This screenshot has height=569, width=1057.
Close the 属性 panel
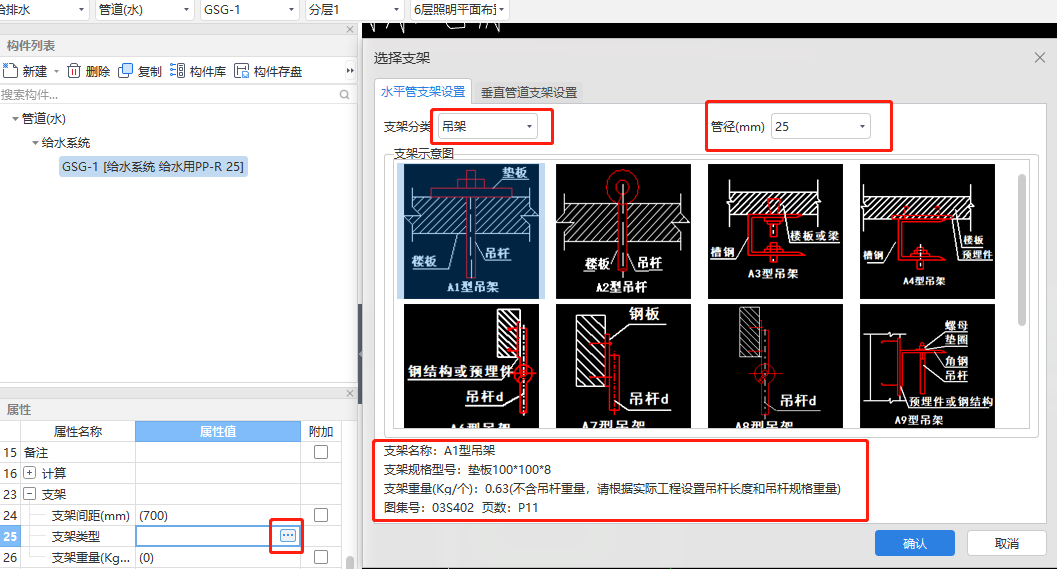click(350, 393)
